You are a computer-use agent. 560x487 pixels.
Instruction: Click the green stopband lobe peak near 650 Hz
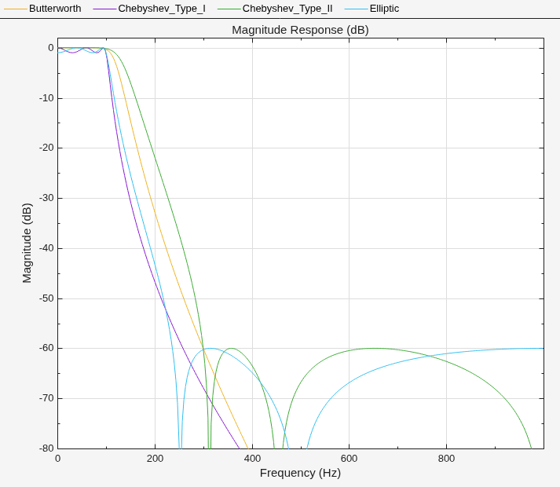[x=375, y=348]
